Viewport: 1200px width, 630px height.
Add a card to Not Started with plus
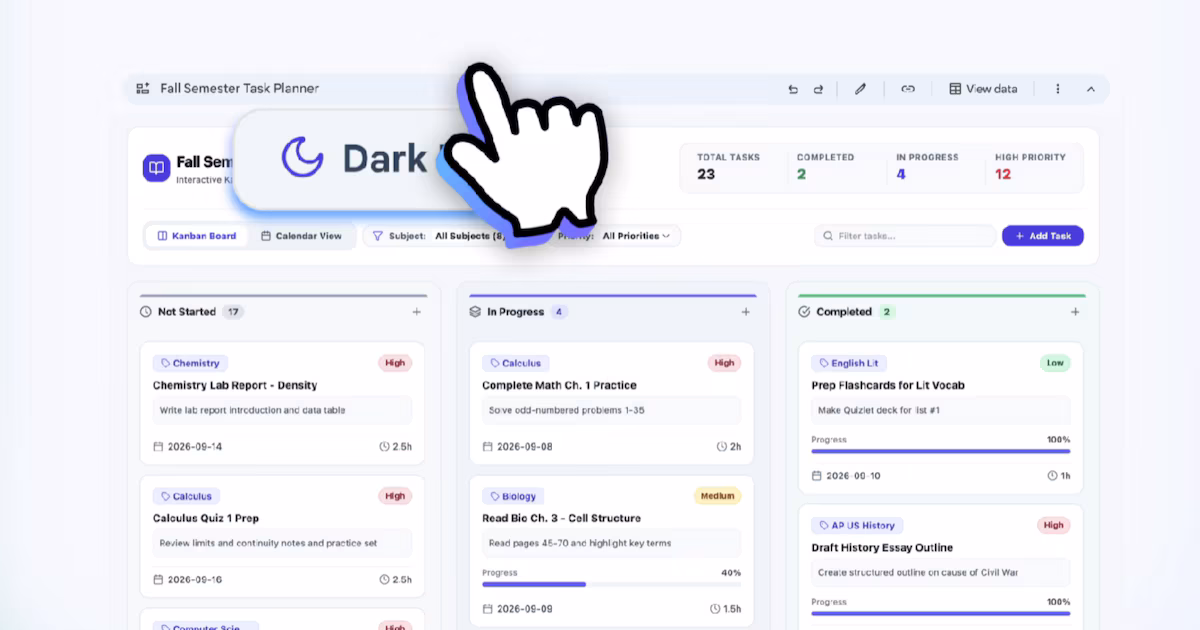tap(417, 312)
